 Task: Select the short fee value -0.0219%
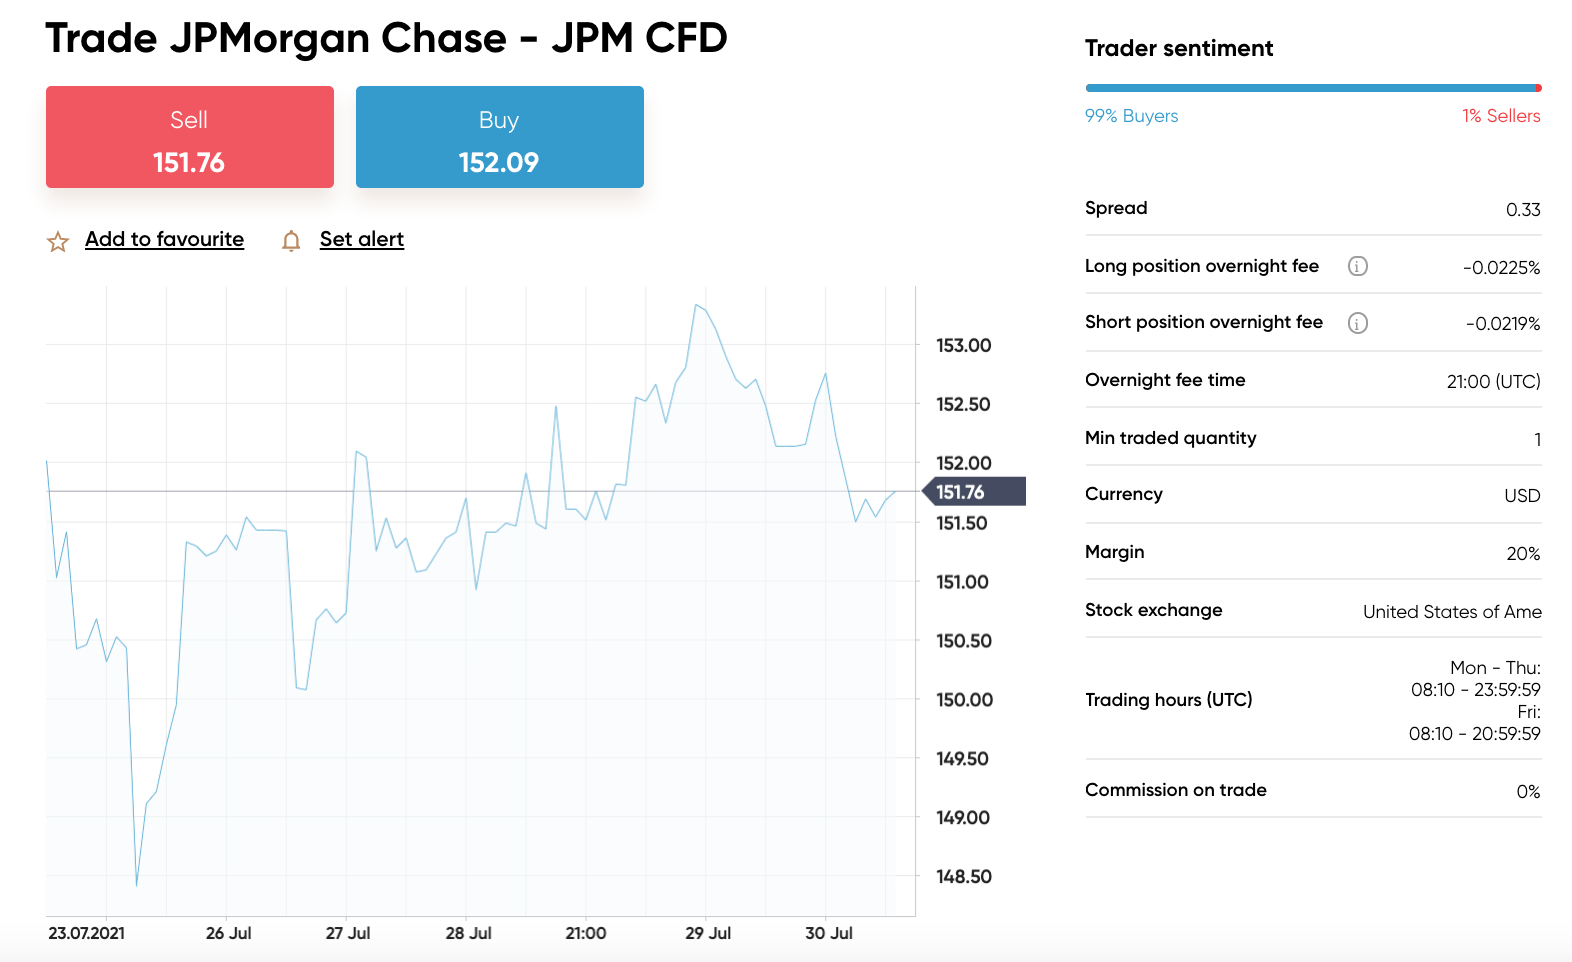[1503, 324]
